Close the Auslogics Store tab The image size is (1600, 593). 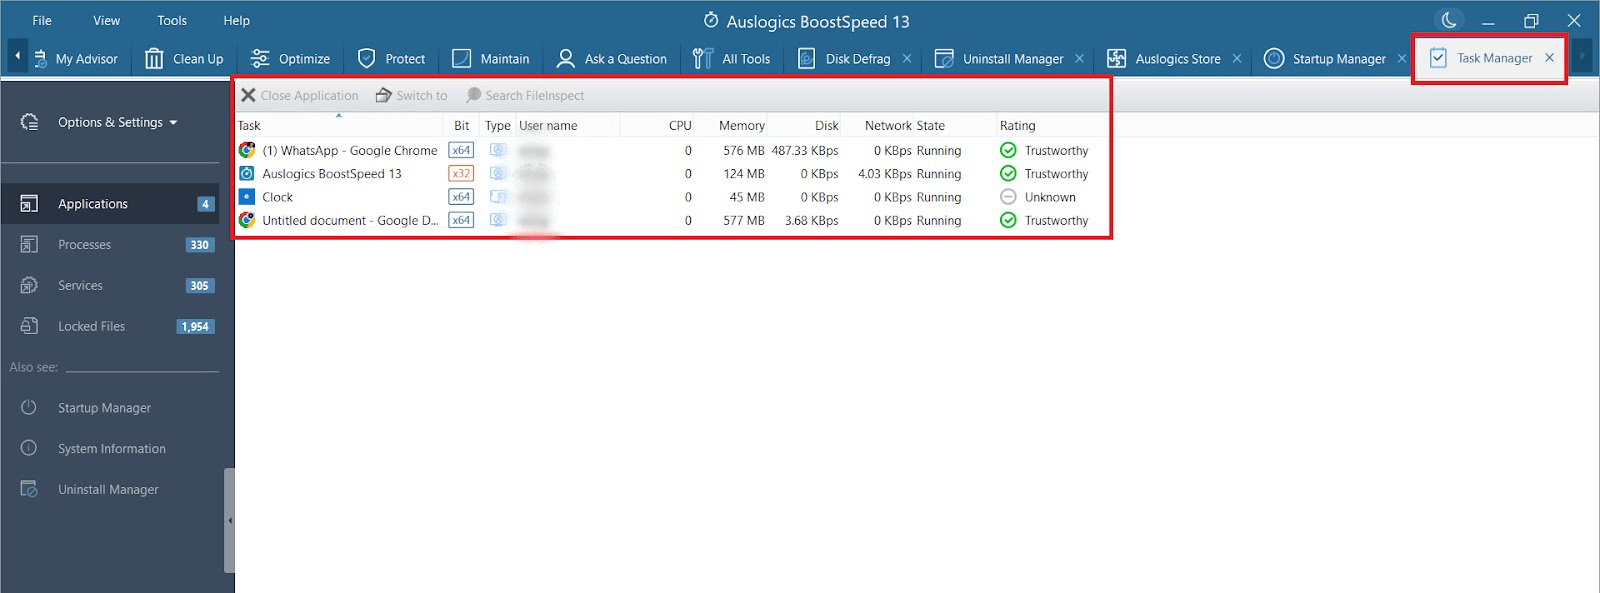(x=1237, y=59)
